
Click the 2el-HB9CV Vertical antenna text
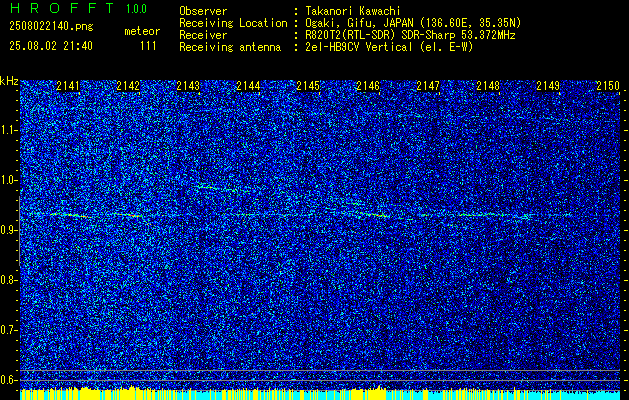390,47
